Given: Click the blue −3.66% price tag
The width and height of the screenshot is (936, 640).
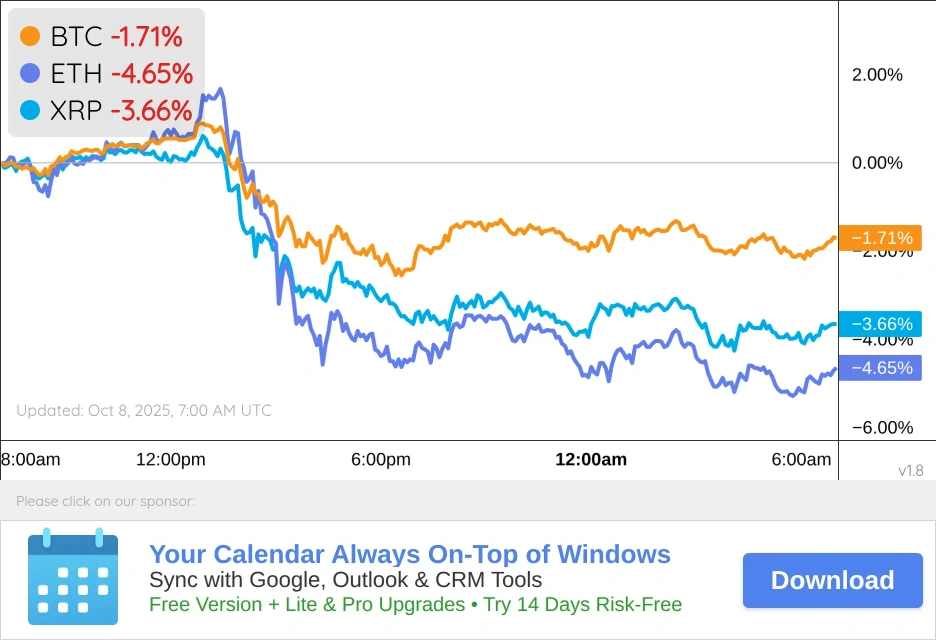Looking at the screenshot, I should point(881,324).
